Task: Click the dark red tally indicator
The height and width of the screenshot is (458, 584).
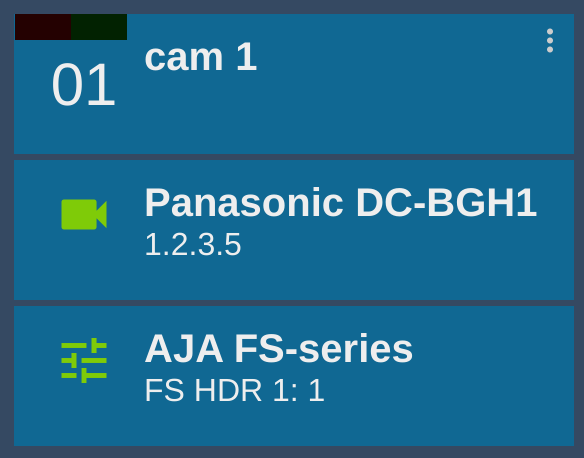Action: tap(43, 27)
